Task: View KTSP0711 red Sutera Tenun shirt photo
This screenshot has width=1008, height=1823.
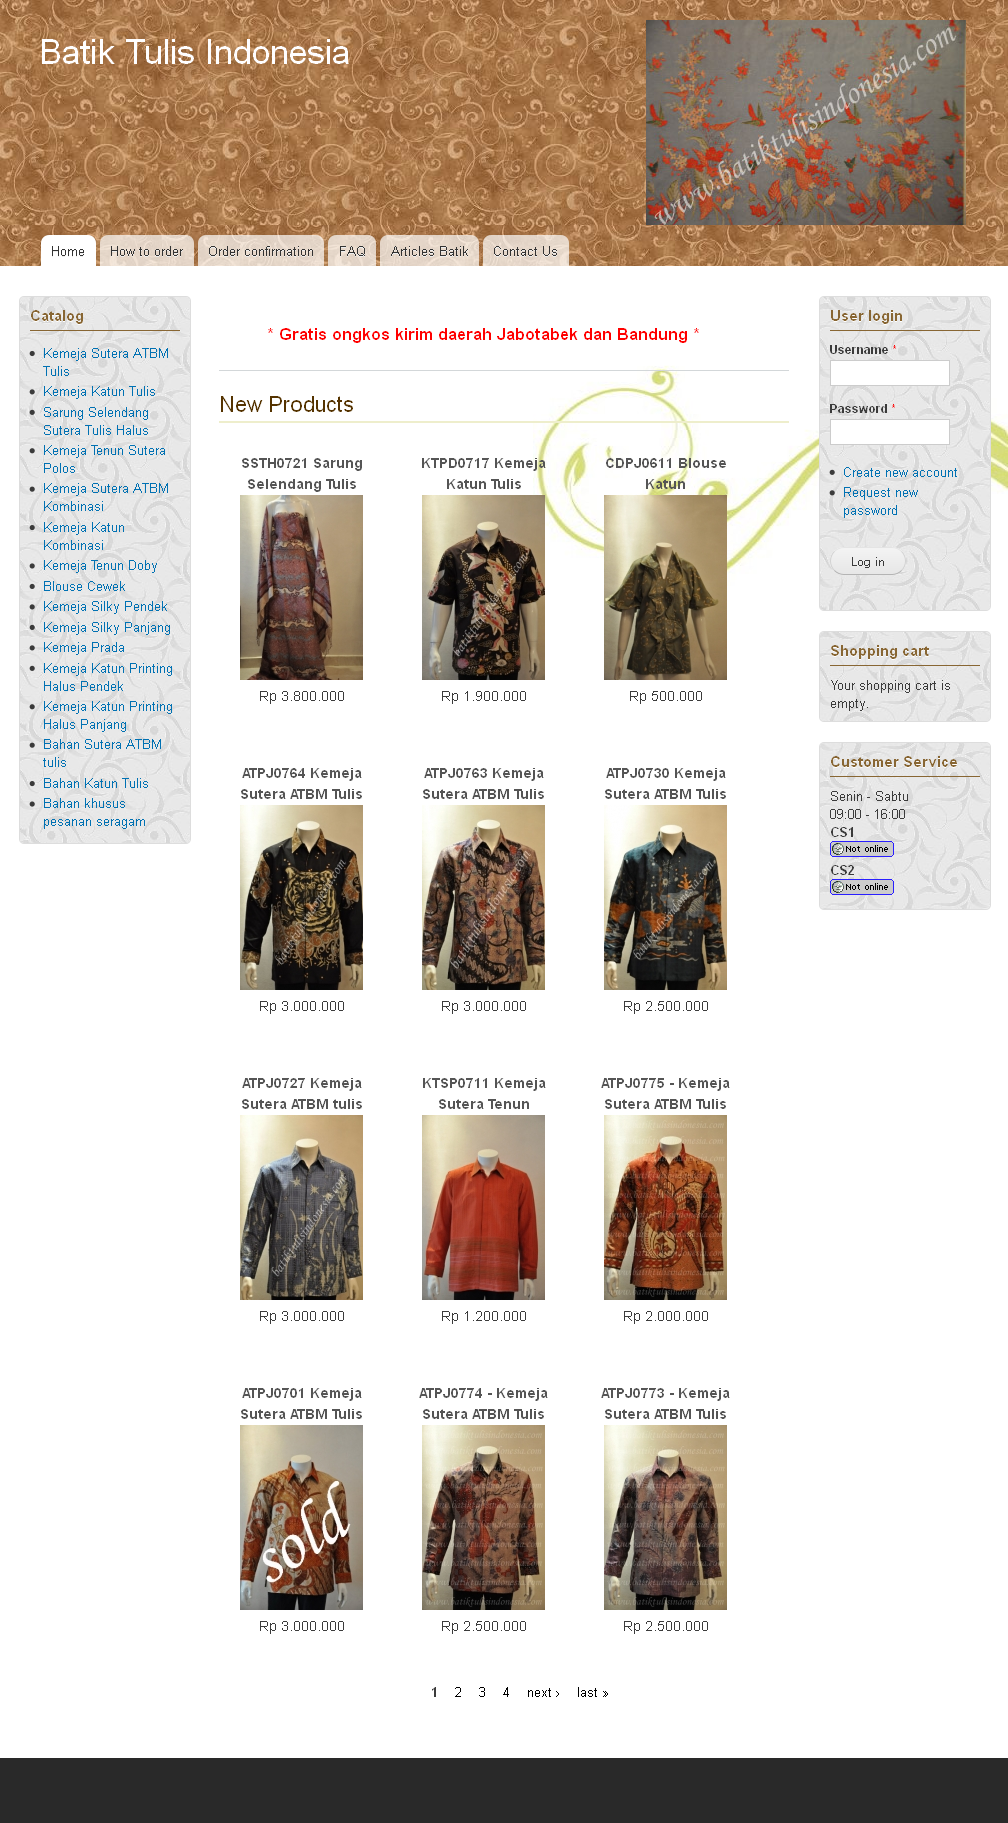Action: coord(483,1208)
